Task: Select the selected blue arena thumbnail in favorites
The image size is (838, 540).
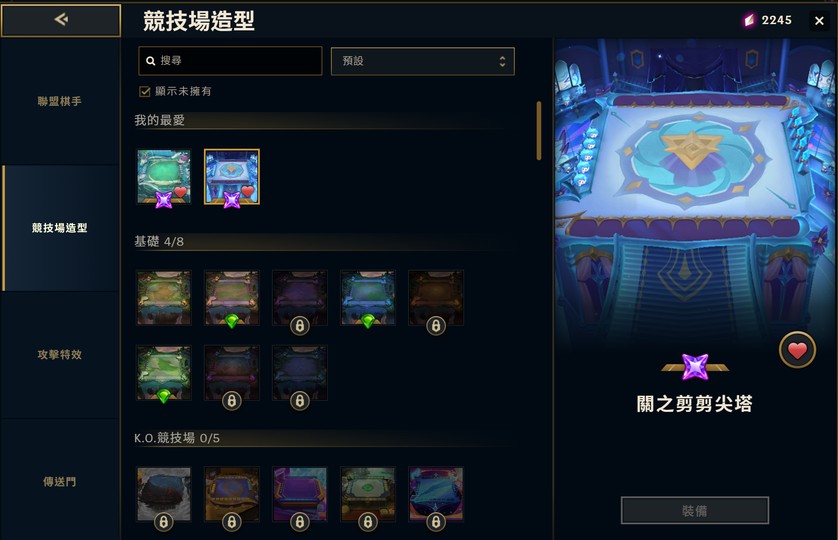Action: coord(232,176)
